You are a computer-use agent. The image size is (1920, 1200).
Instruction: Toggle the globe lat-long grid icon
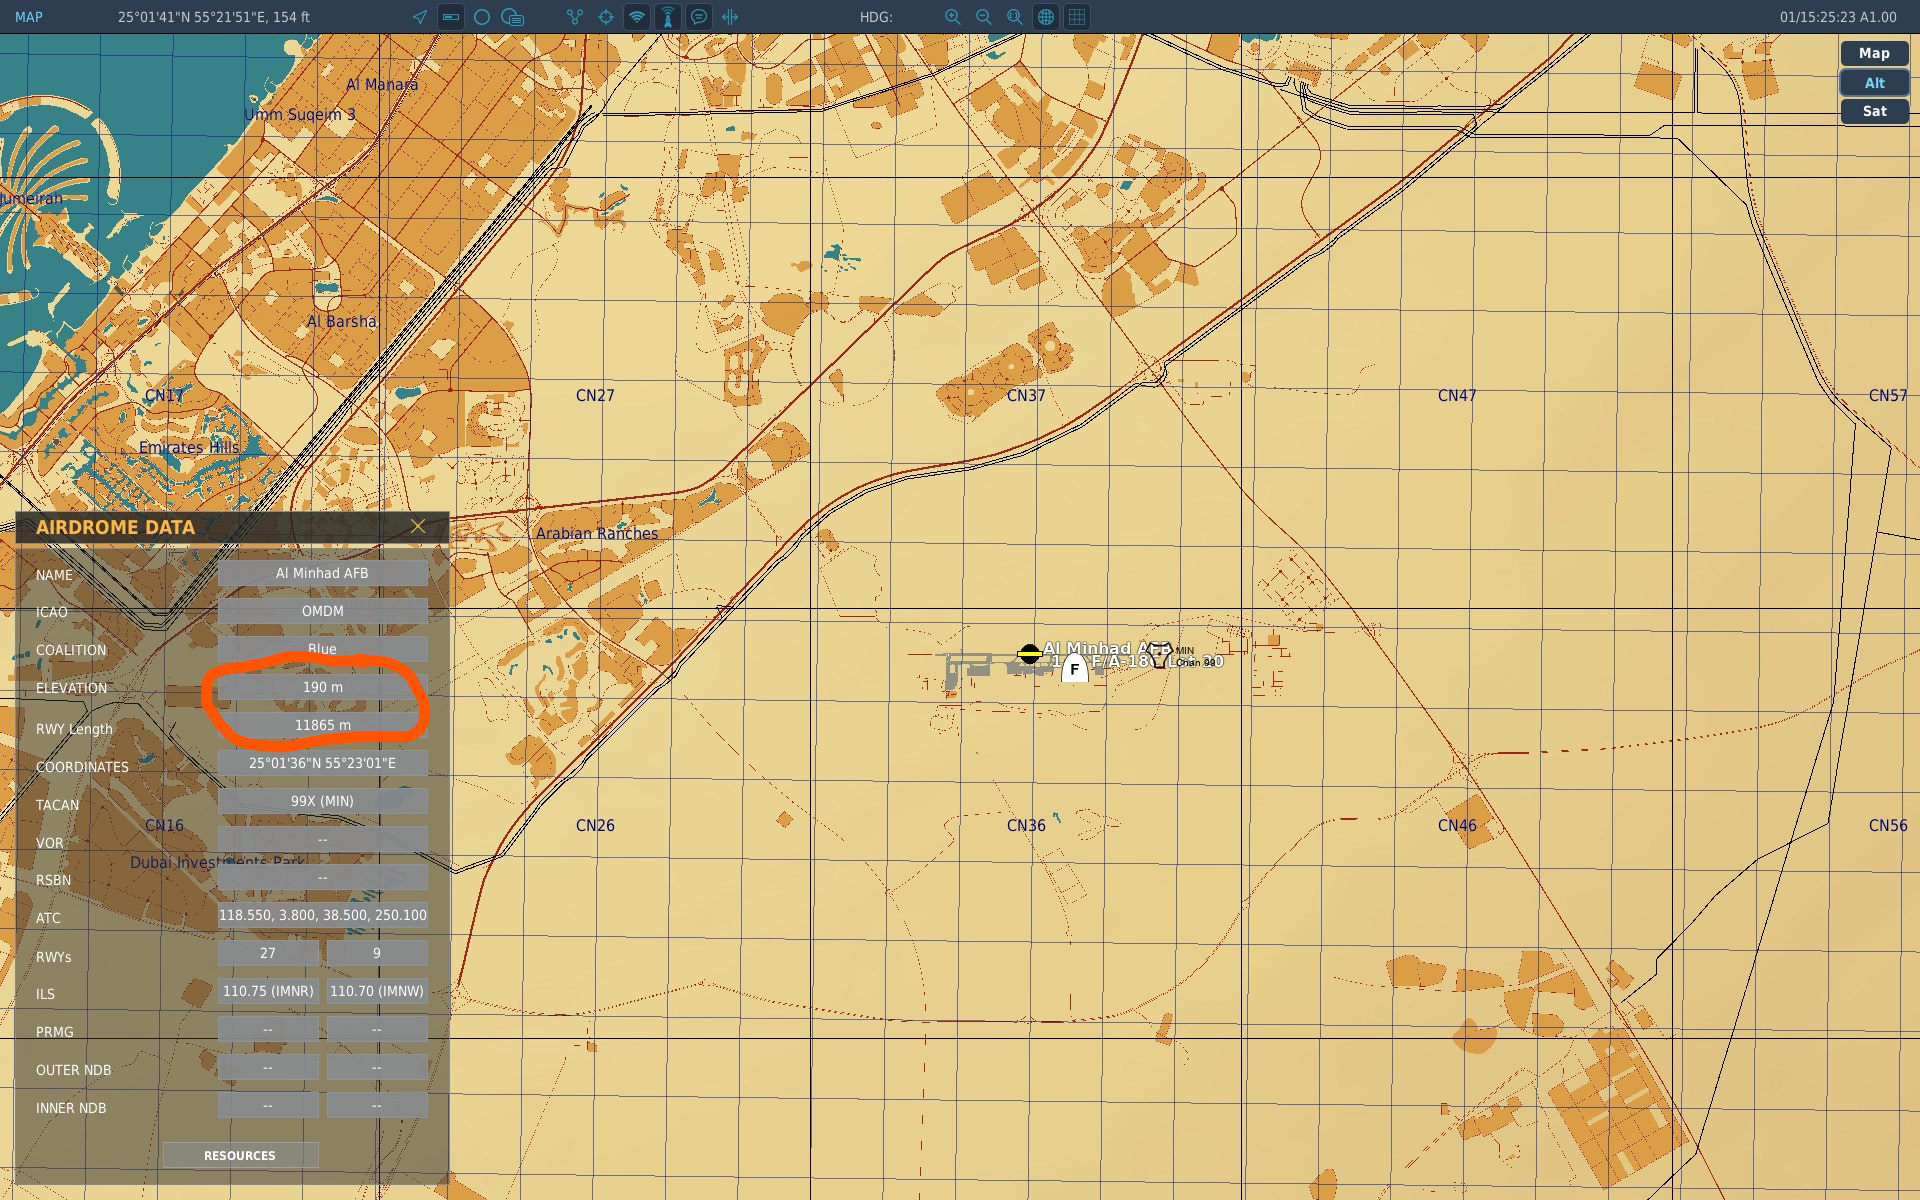(1046, 17)
